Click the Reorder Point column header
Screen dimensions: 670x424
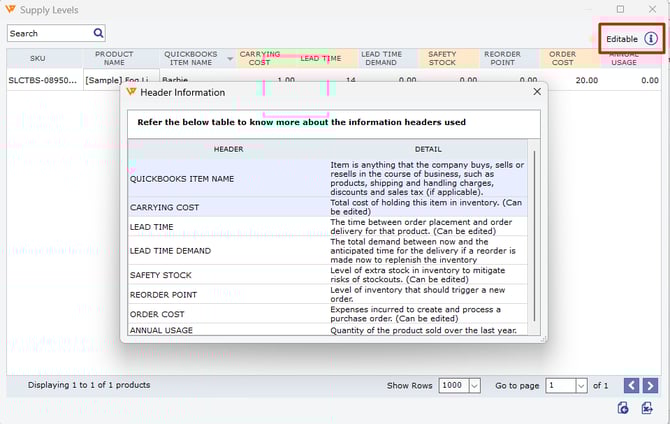[x=502, y=58]
